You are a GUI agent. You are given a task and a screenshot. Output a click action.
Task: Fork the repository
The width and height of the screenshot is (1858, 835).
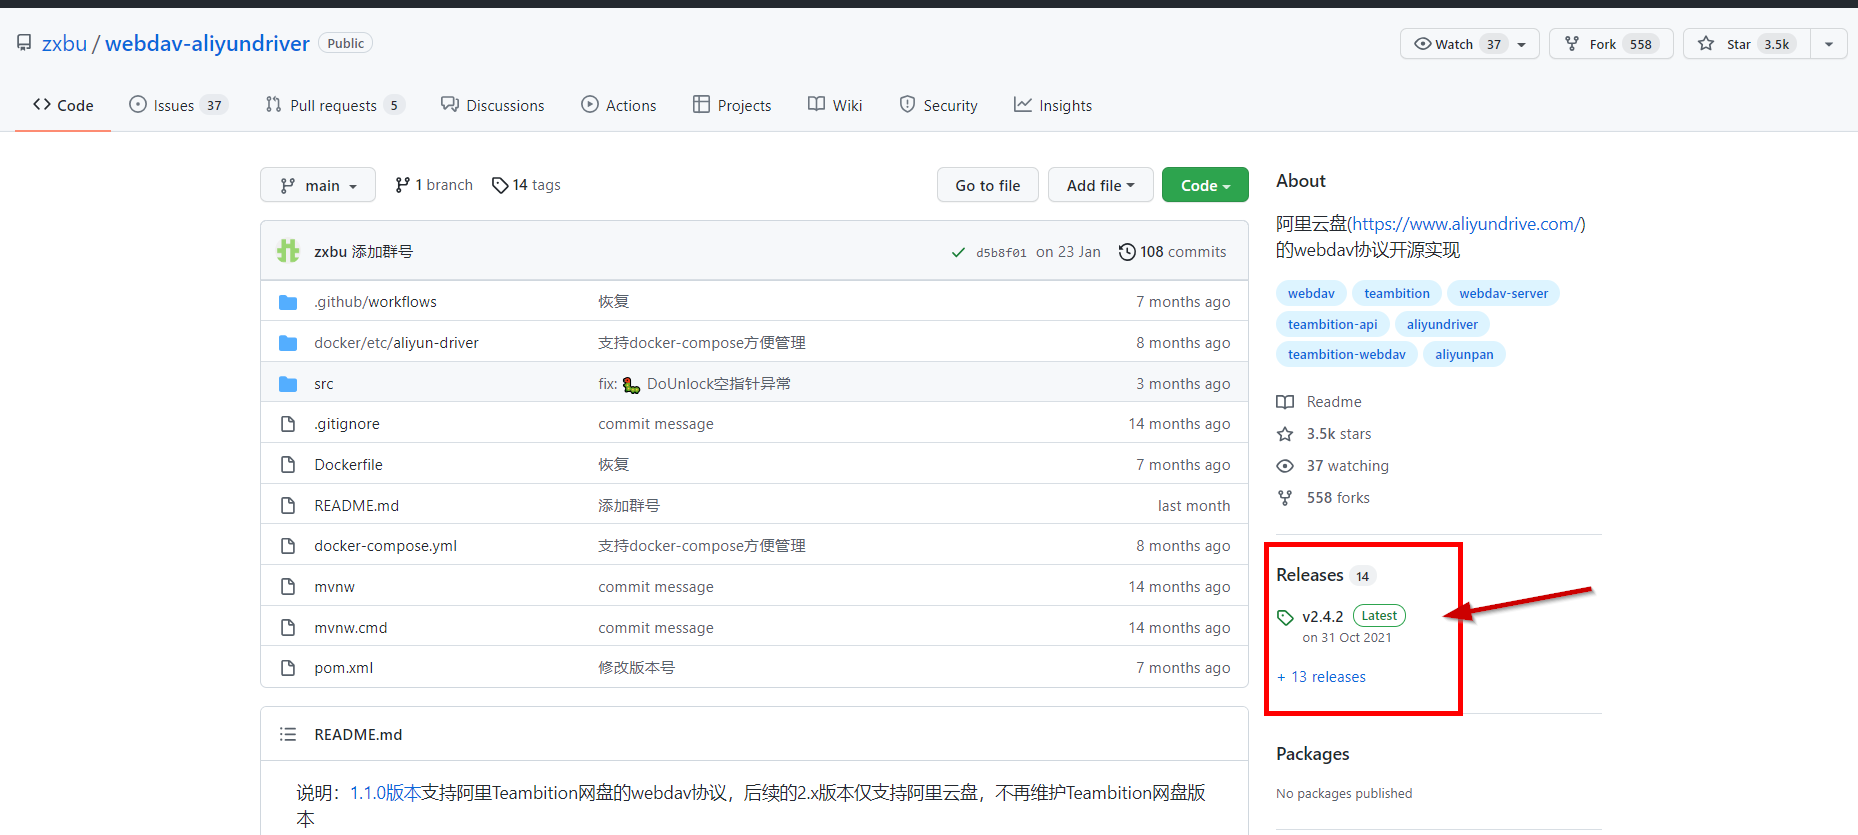[x=1611, y=44]
